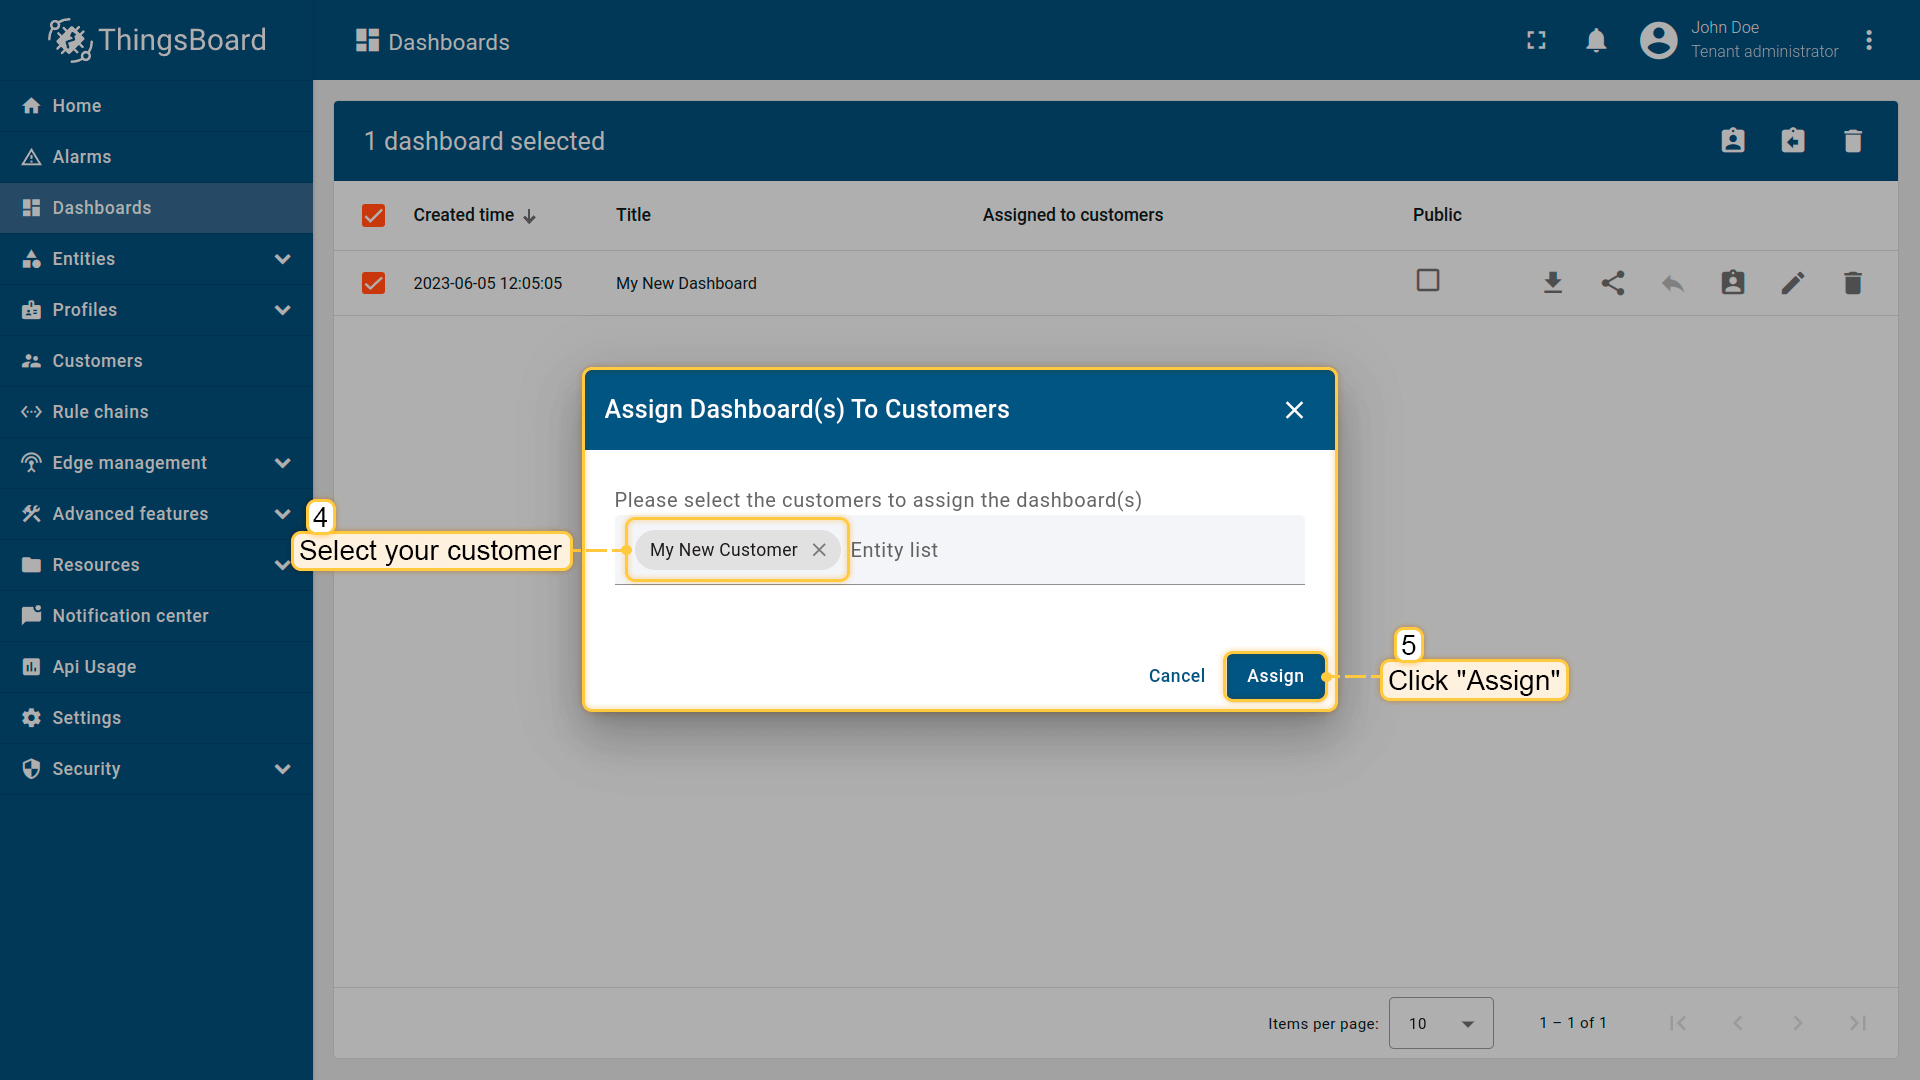Cancel the assign dialog
1920x1080 pixels.
(1176, 676)
